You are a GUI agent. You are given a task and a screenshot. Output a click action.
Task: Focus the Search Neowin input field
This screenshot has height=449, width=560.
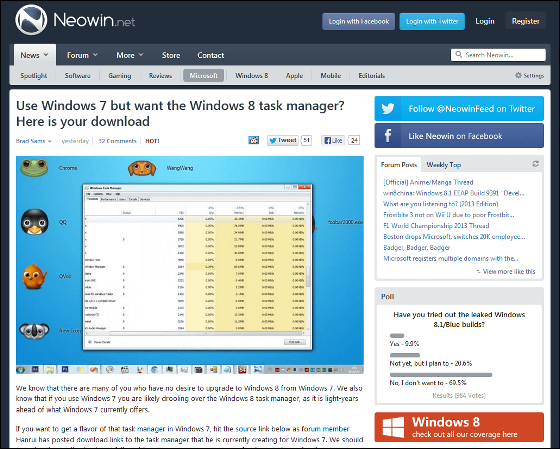(x=498, y=55)
